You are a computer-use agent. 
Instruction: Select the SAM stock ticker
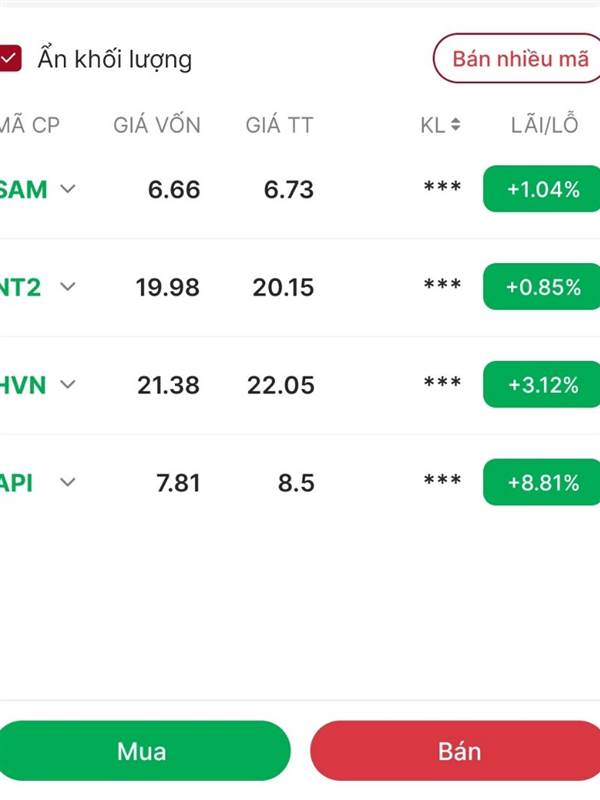pyautogui.click(x=23, y=189)
